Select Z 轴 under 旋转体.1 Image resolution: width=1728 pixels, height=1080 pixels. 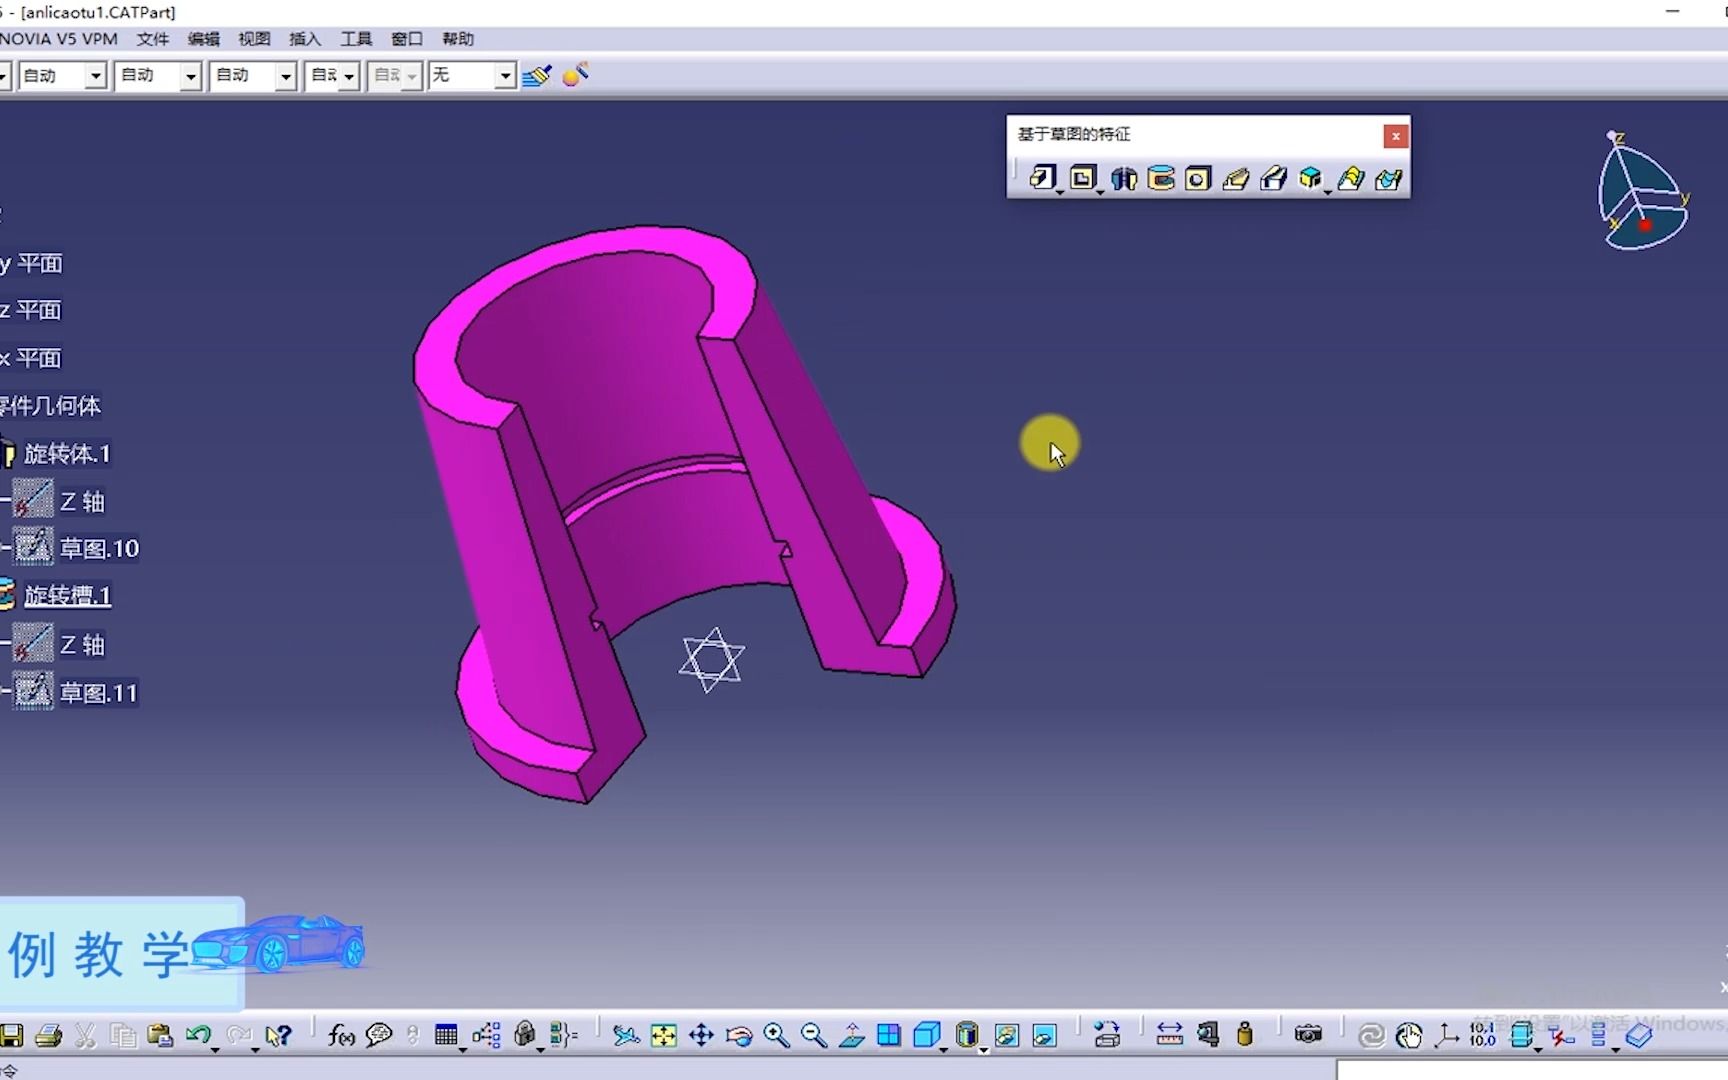tap(82, 502)
